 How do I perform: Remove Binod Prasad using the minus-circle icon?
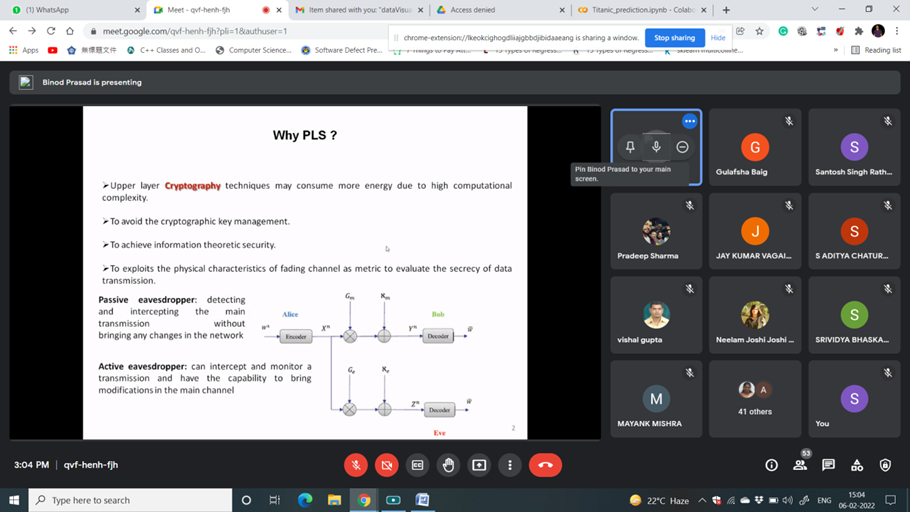(x=682, y=147)
